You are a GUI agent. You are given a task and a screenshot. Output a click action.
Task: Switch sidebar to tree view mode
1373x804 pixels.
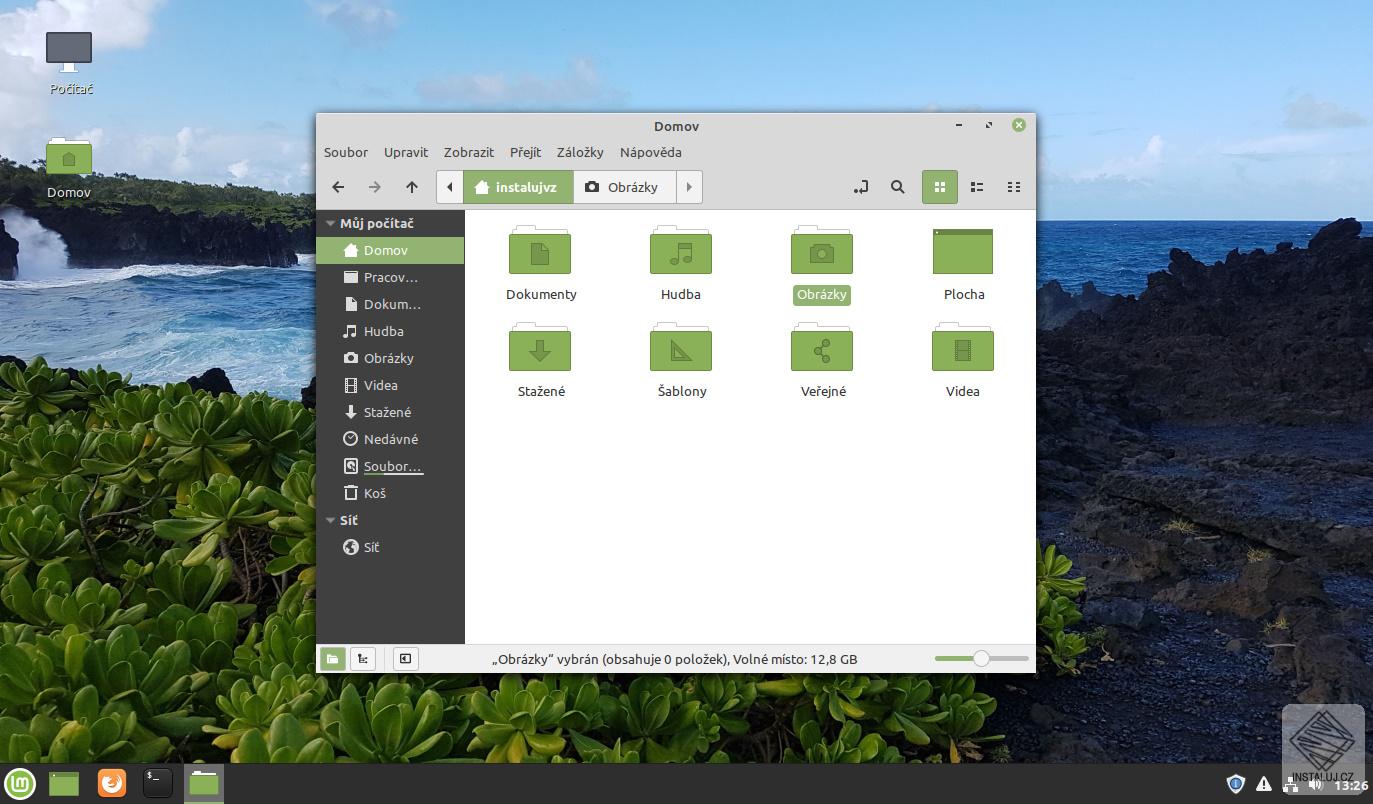pos(362,659)
